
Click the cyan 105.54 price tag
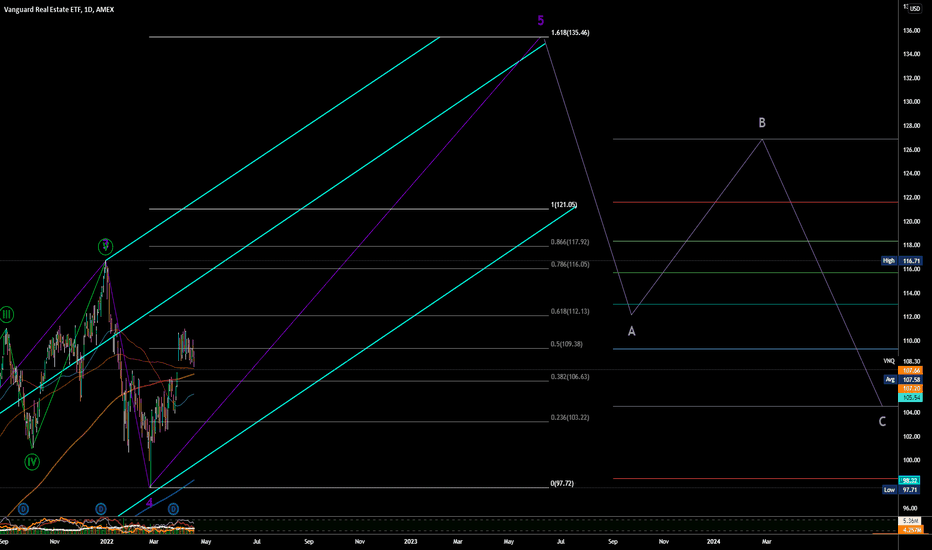(x=911, y=397)
